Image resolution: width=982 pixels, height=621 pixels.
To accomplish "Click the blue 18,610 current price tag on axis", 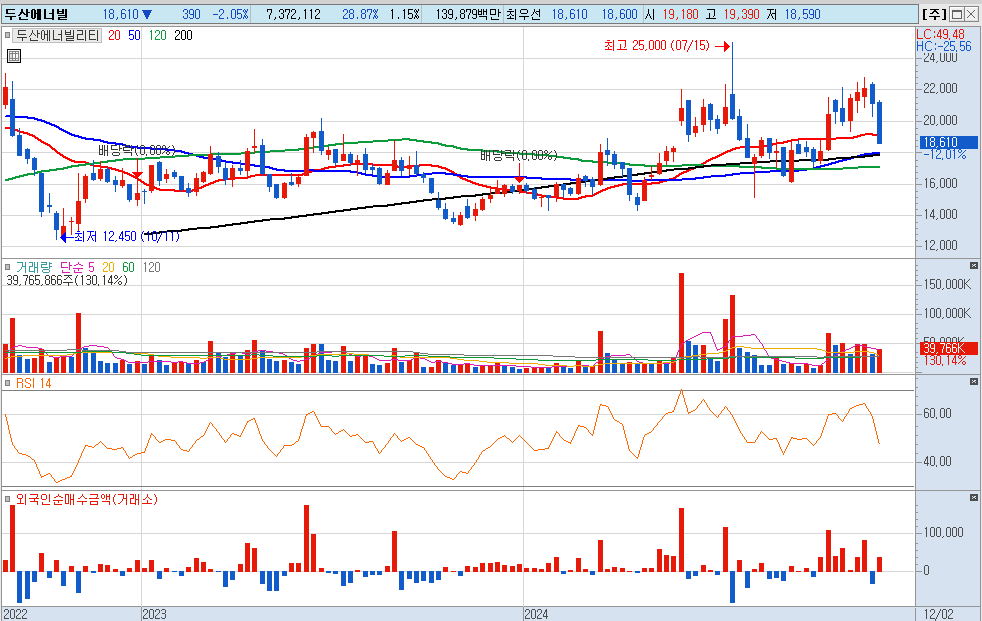I will pos(948,142).
